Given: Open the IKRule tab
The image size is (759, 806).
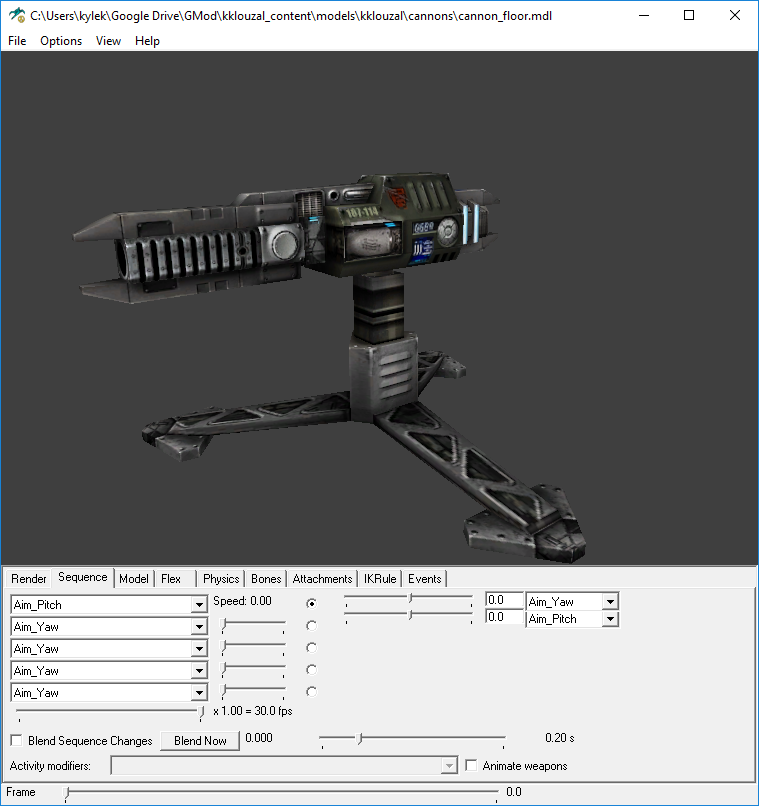Looking at the screenshot, I should [x=380, y=579].
